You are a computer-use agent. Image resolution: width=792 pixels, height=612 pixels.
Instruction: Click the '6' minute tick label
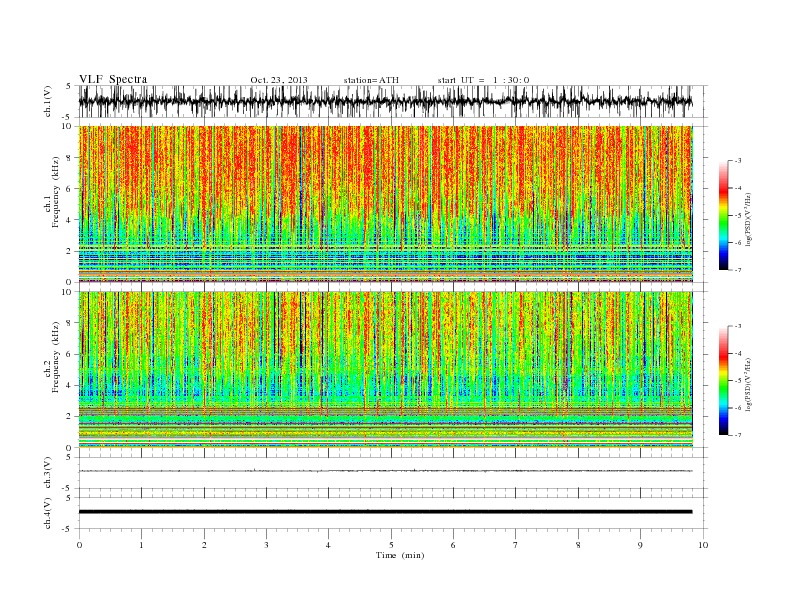tap(454, 545)
